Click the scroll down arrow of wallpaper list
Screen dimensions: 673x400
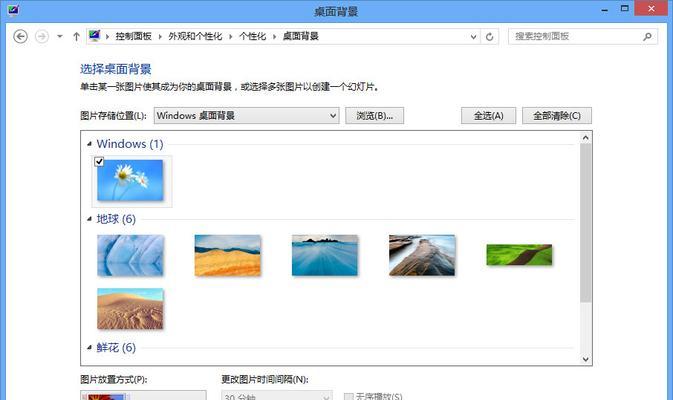click(585, 359)
